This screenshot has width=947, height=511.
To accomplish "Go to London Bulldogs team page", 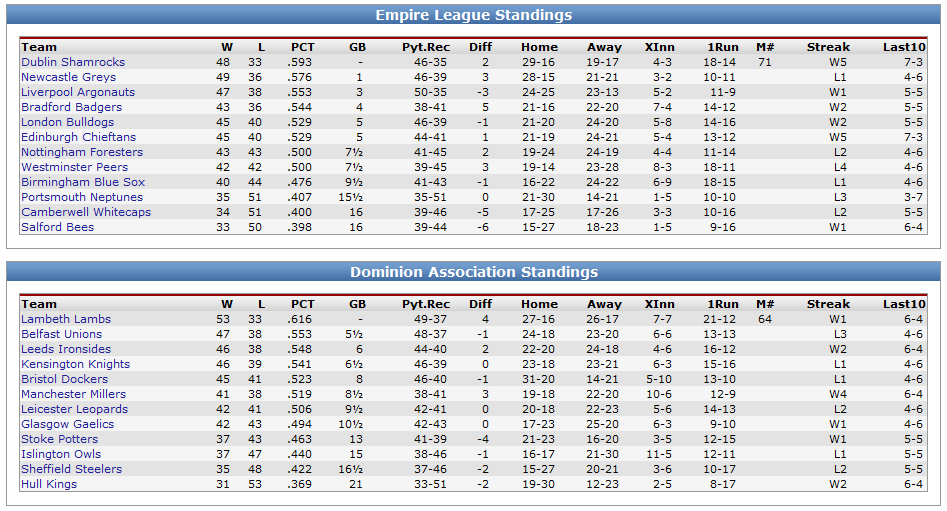I will point(68,122).
